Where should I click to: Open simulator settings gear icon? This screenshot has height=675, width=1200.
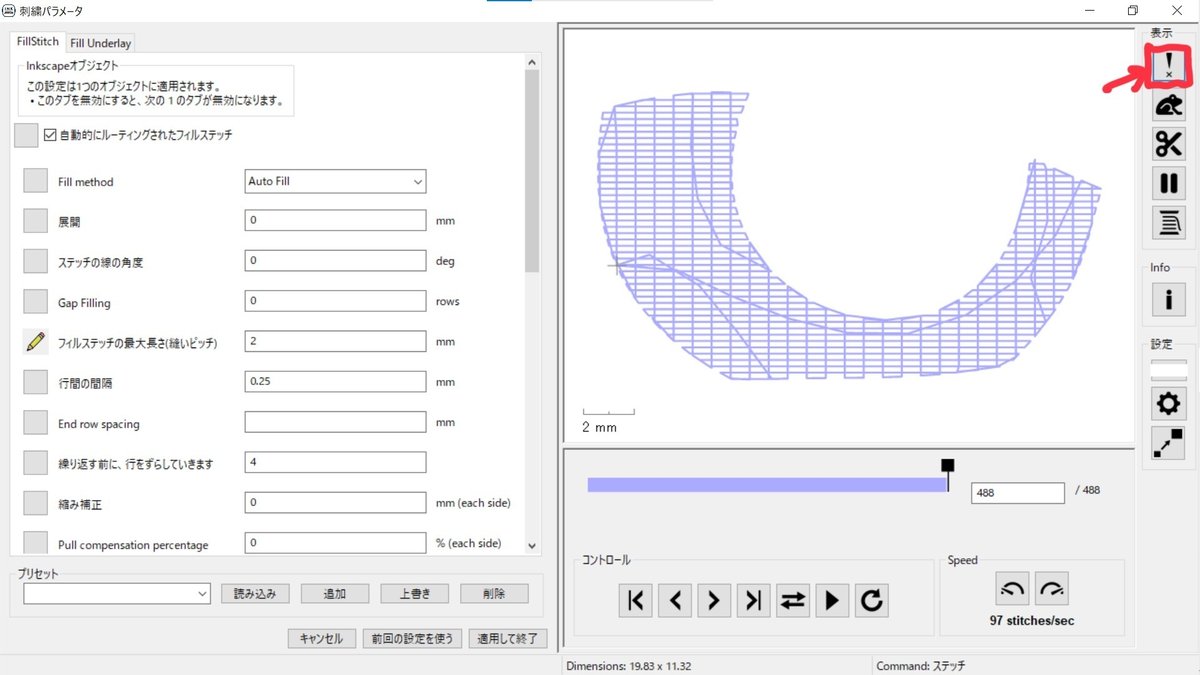1168,404
